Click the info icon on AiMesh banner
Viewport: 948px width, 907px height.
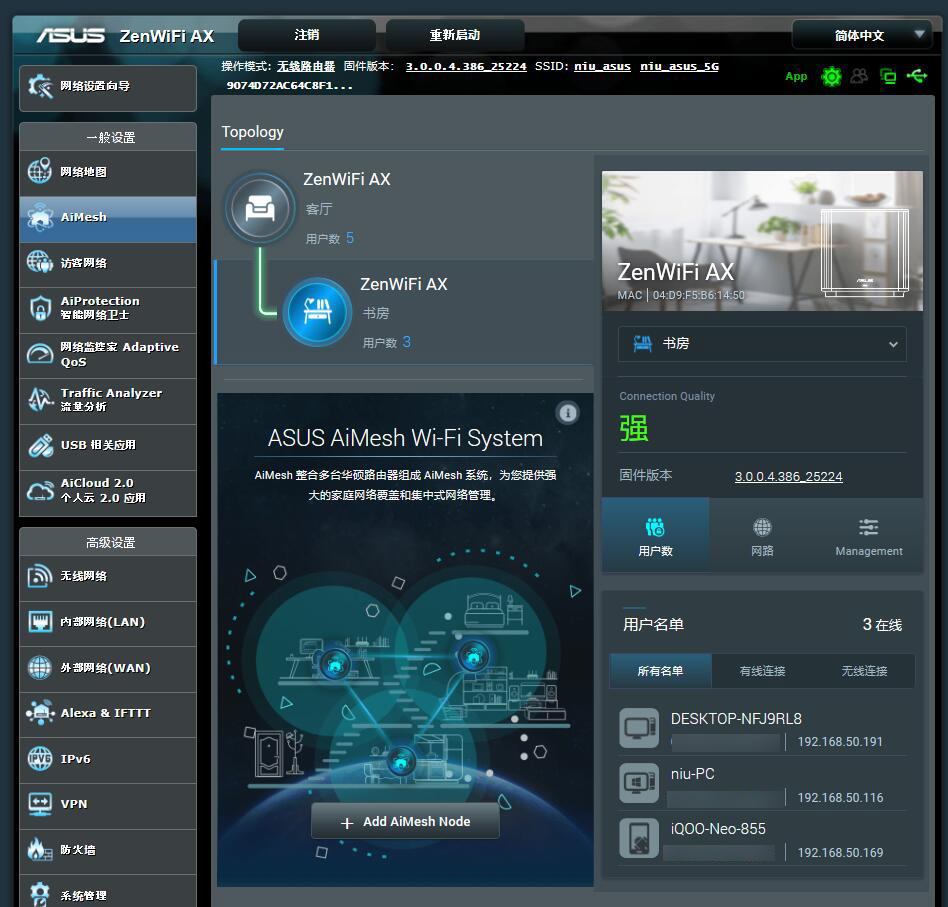point(568,413)
